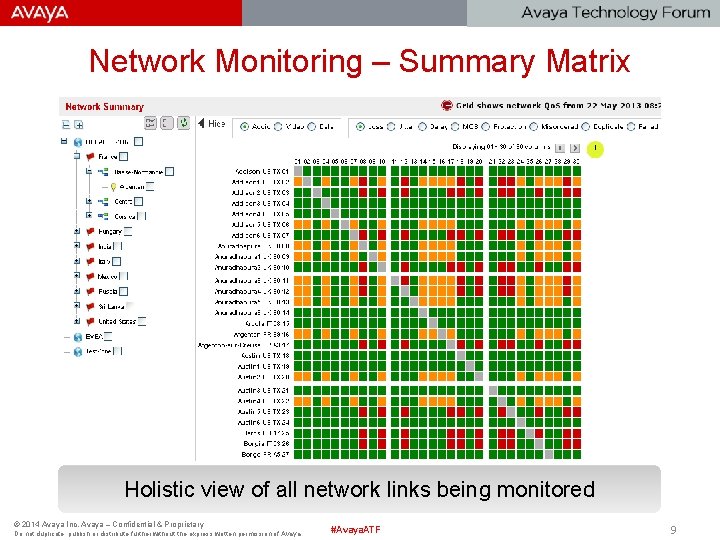Screen dimensions: 720x540
Task: Select the Misordered radio button
Action: pos(533,126)
